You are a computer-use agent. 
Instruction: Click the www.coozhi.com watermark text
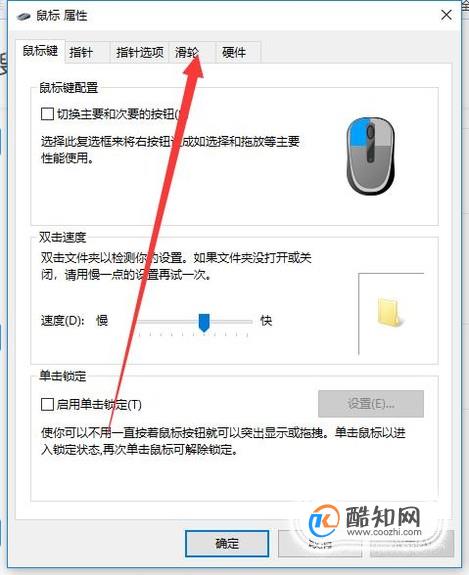(x=384, y=531)
